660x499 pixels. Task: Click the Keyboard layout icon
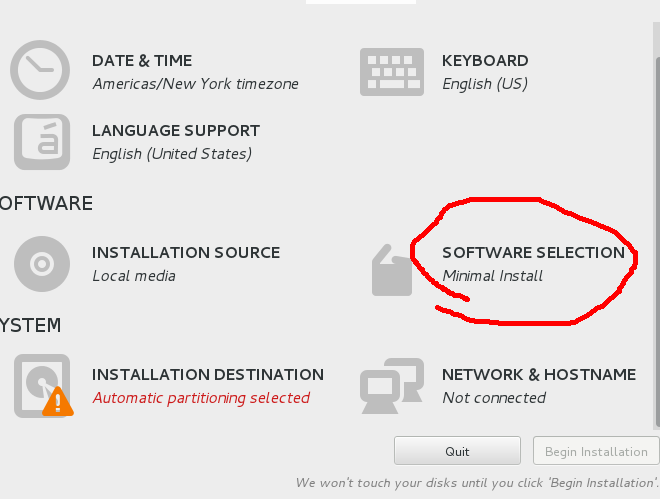click(x=392, y=72)
